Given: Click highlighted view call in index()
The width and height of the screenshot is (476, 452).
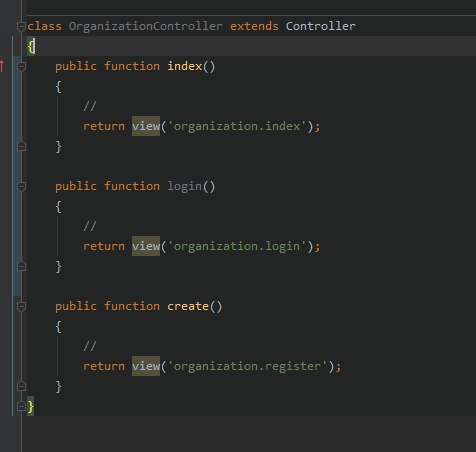Looking at the screenshot, I should (x=146, y=126).
